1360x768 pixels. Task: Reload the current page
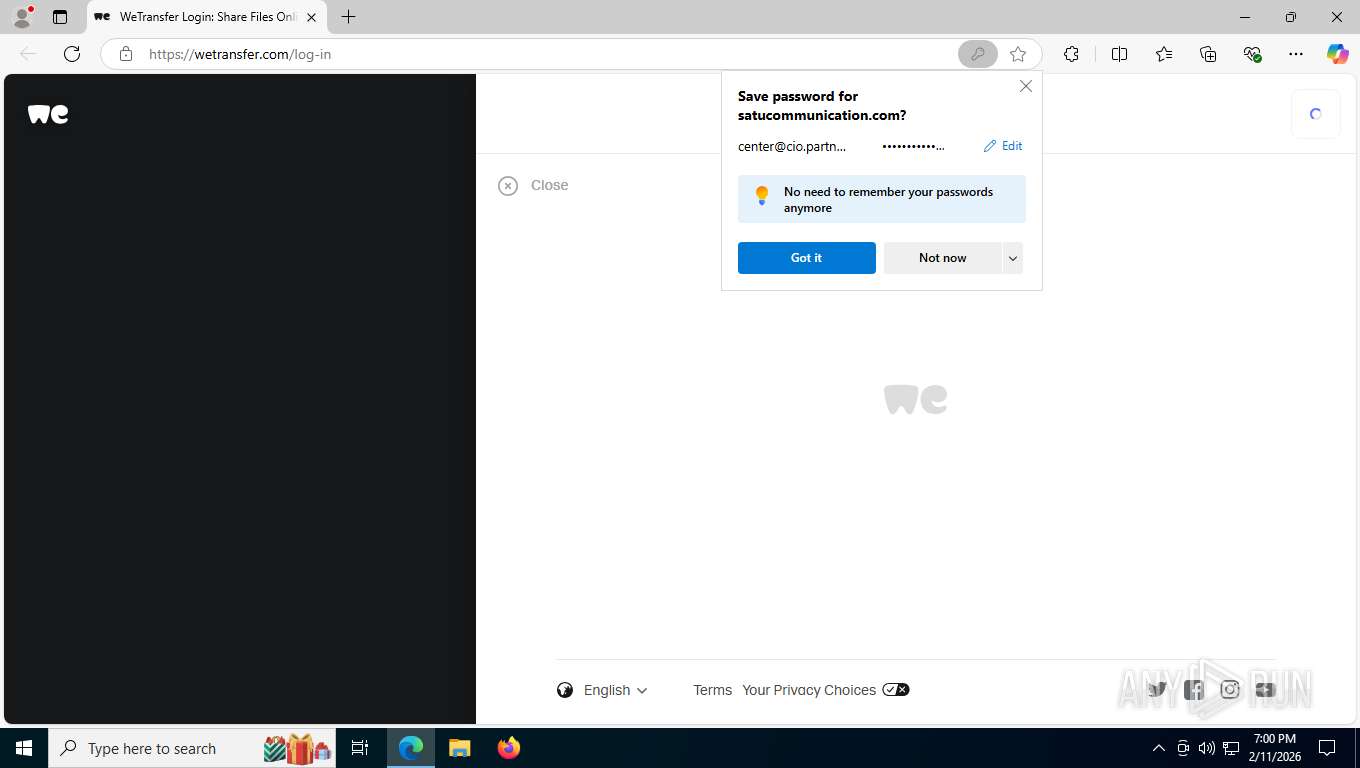coord(72,54)
